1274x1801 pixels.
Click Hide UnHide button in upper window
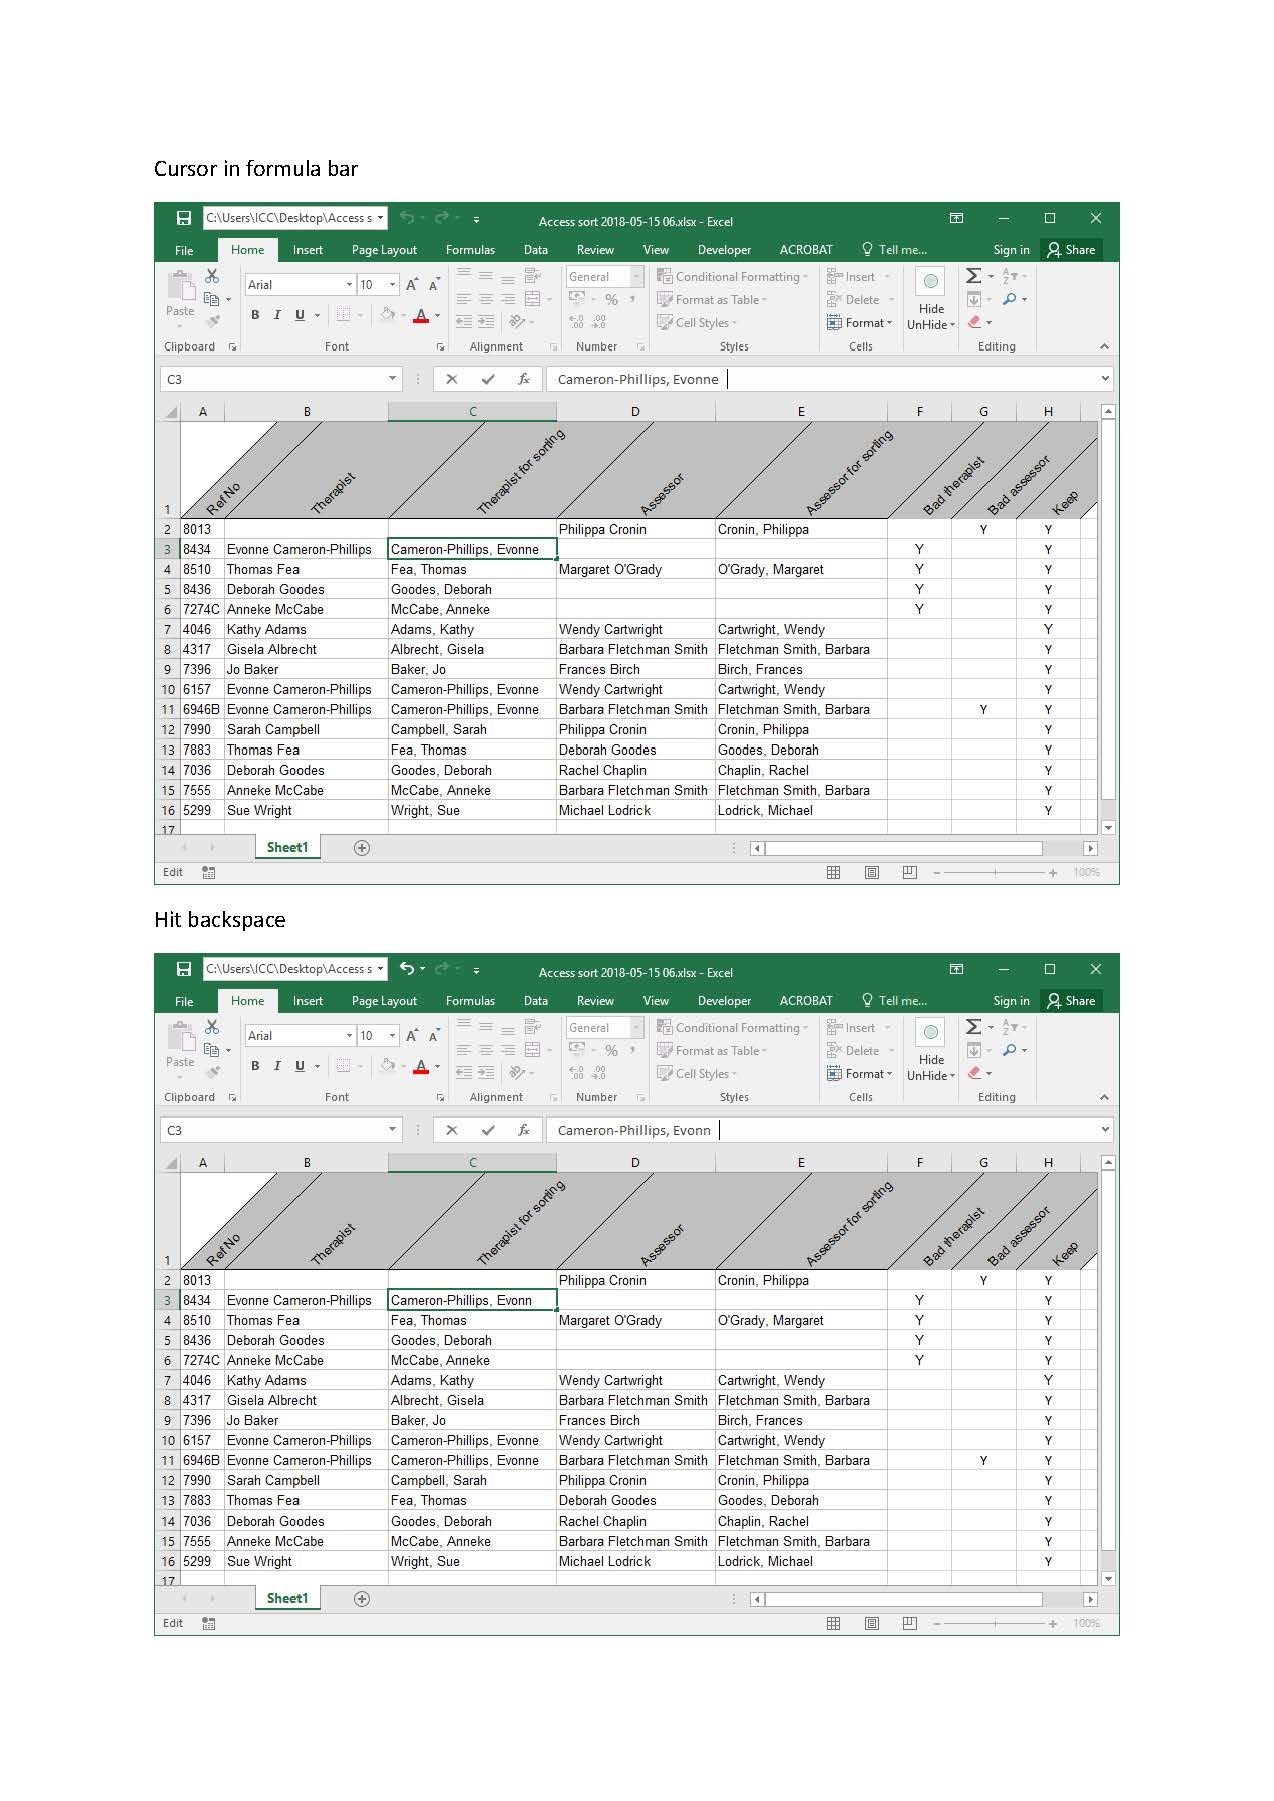[931, 300]
